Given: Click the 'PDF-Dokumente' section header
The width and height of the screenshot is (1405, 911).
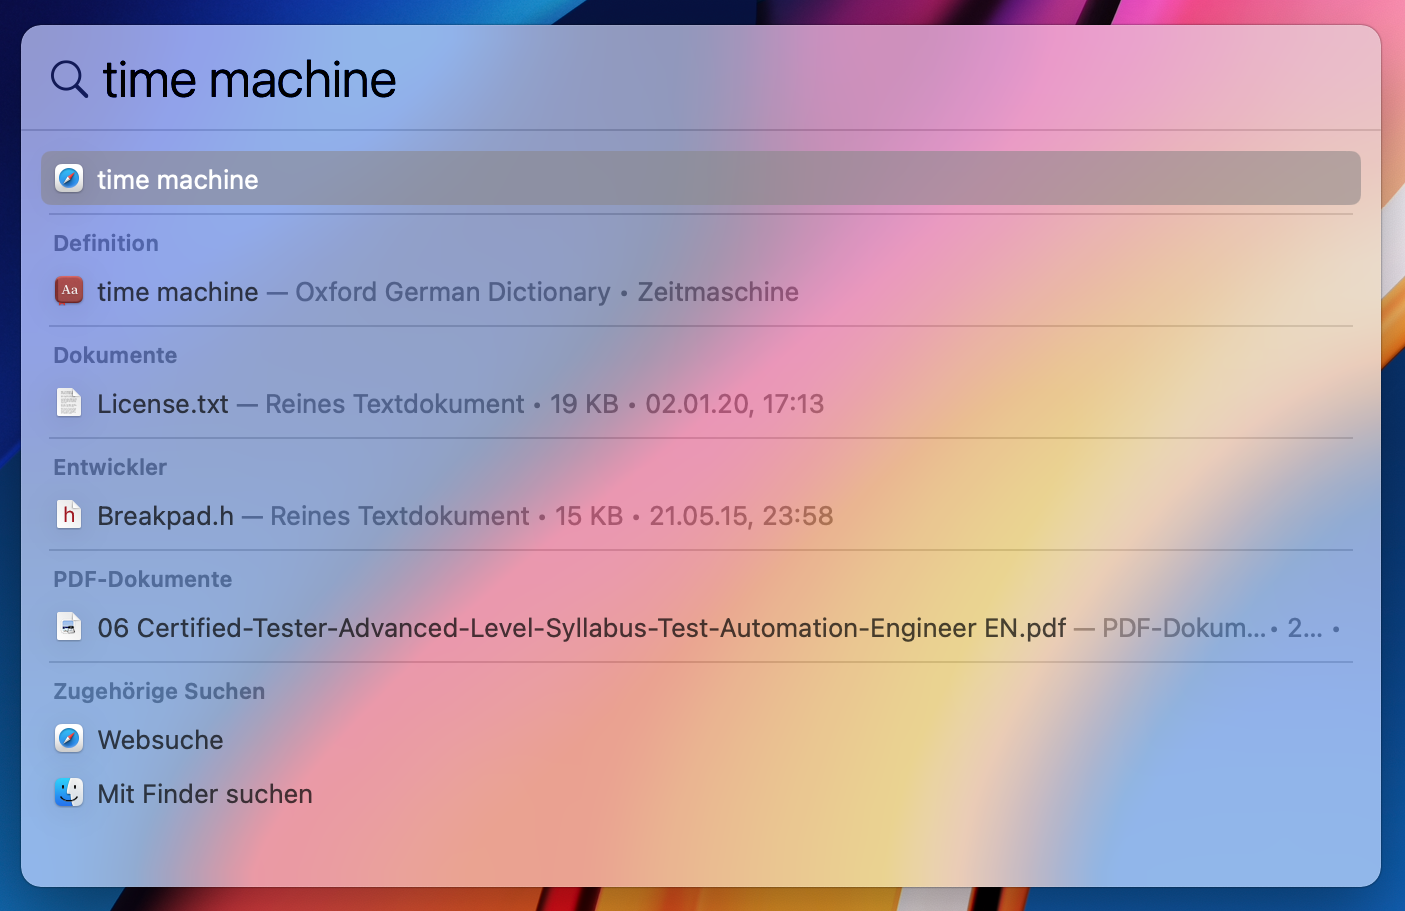Looking at the screenshot, I should 143,579.
